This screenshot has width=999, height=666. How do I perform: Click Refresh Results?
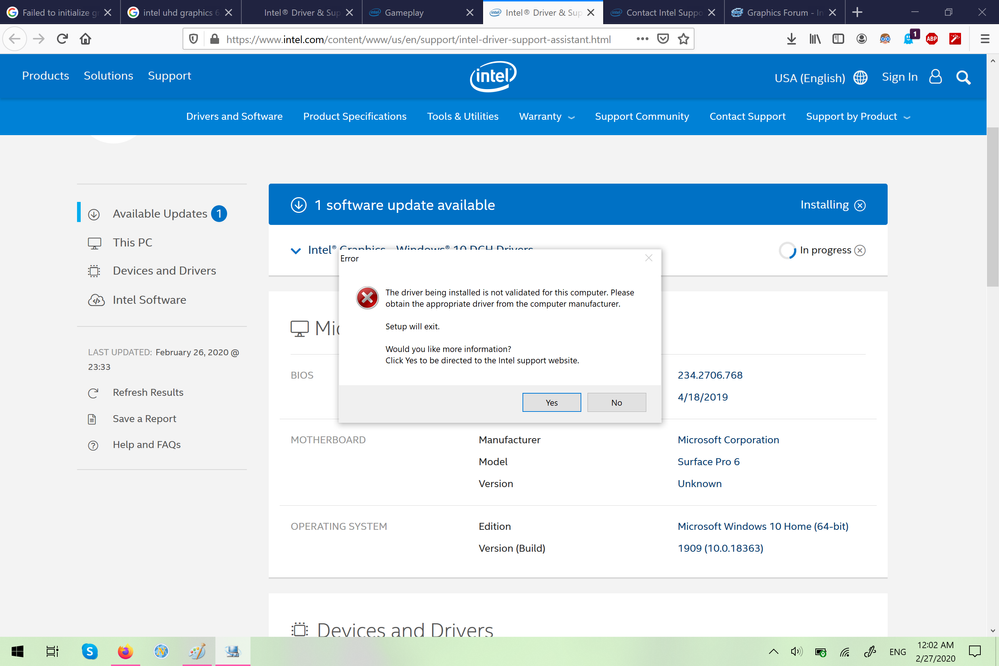pos(148,393)
